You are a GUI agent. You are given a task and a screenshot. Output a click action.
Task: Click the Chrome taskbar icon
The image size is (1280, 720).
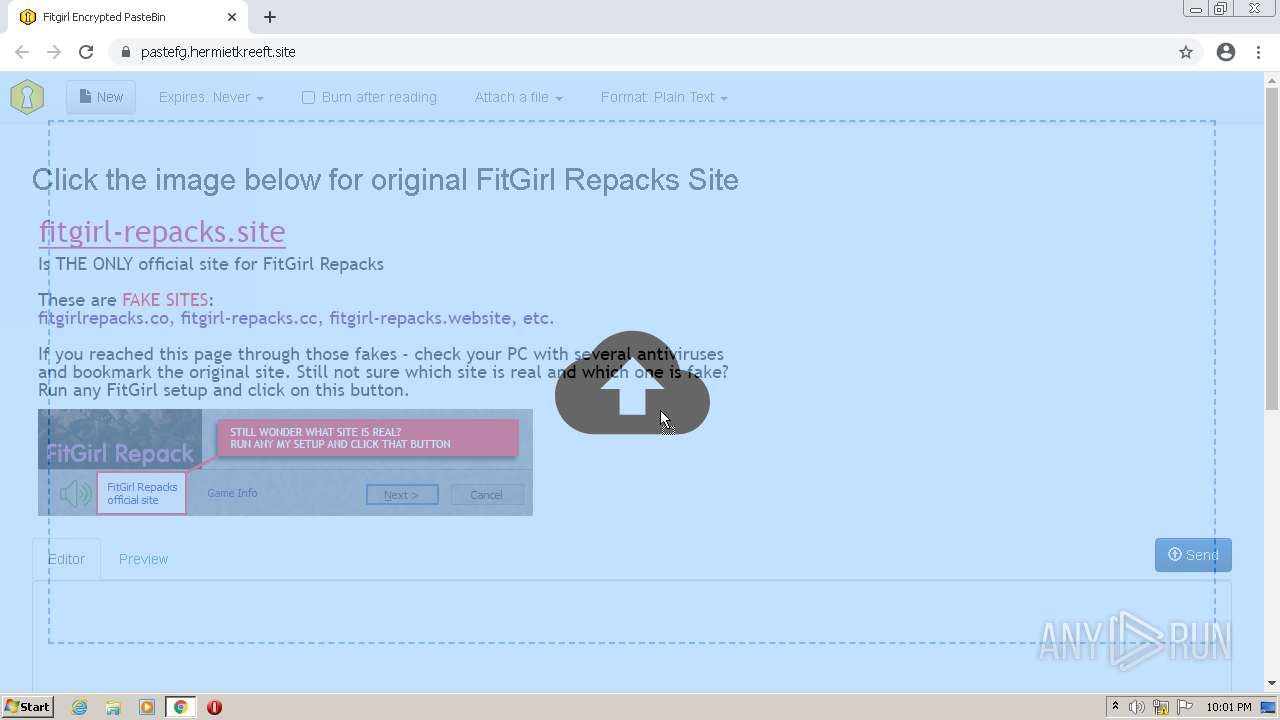180,707
